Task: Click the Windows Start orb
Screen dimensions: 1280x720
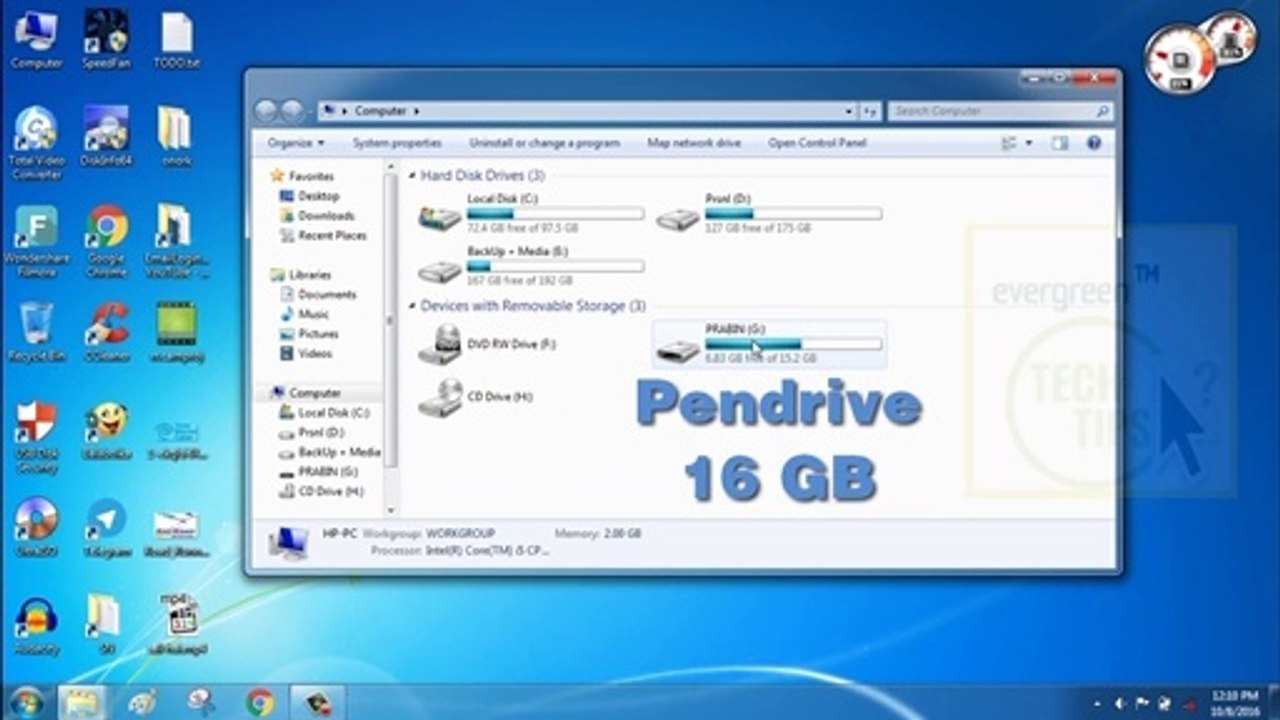Action: pos(26,702)
